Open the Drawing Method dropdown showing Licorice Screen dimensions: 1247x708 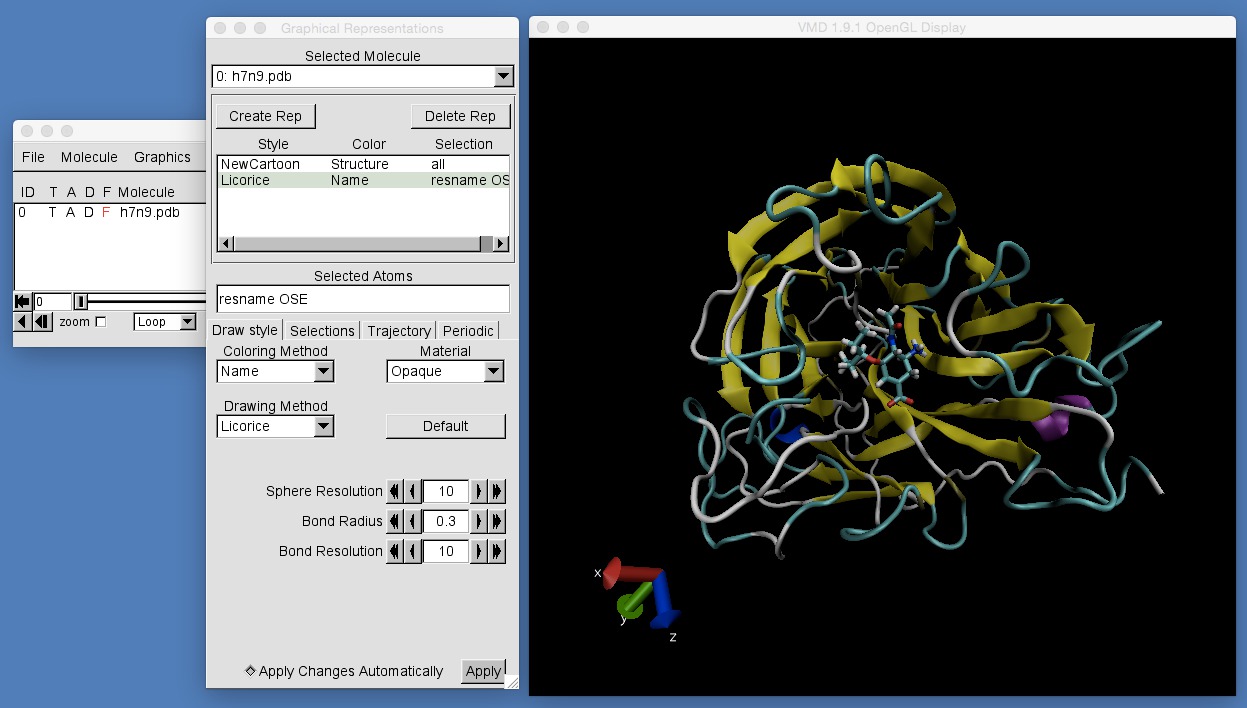[x=275, y=426]
